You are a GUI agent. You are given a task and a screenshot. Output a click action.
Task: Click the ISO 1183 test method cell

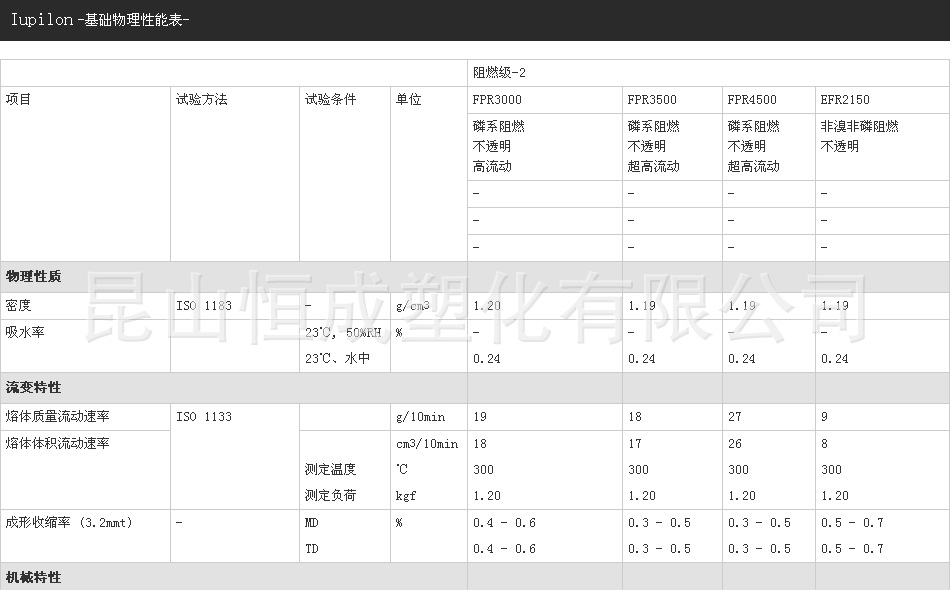(x=202, y=305)
